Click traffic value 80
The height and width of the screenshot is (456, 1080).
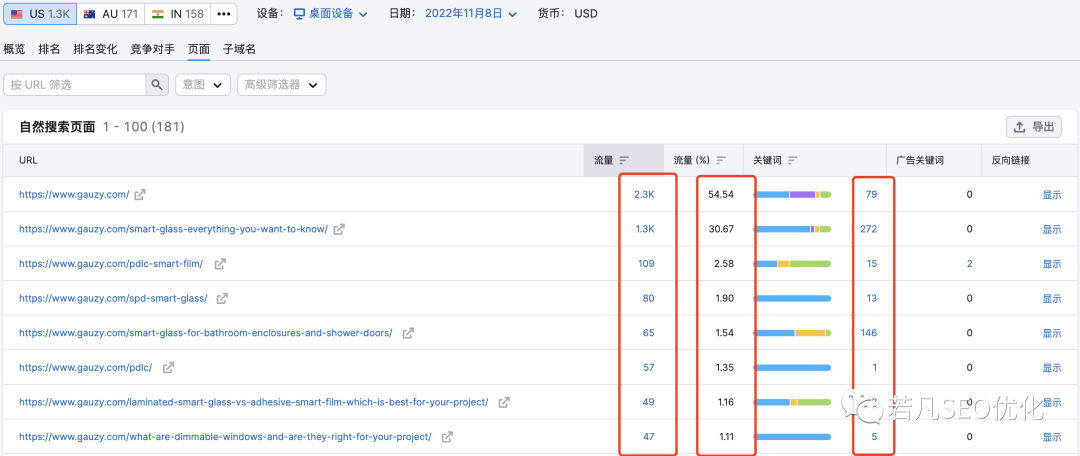coord(648,298)
